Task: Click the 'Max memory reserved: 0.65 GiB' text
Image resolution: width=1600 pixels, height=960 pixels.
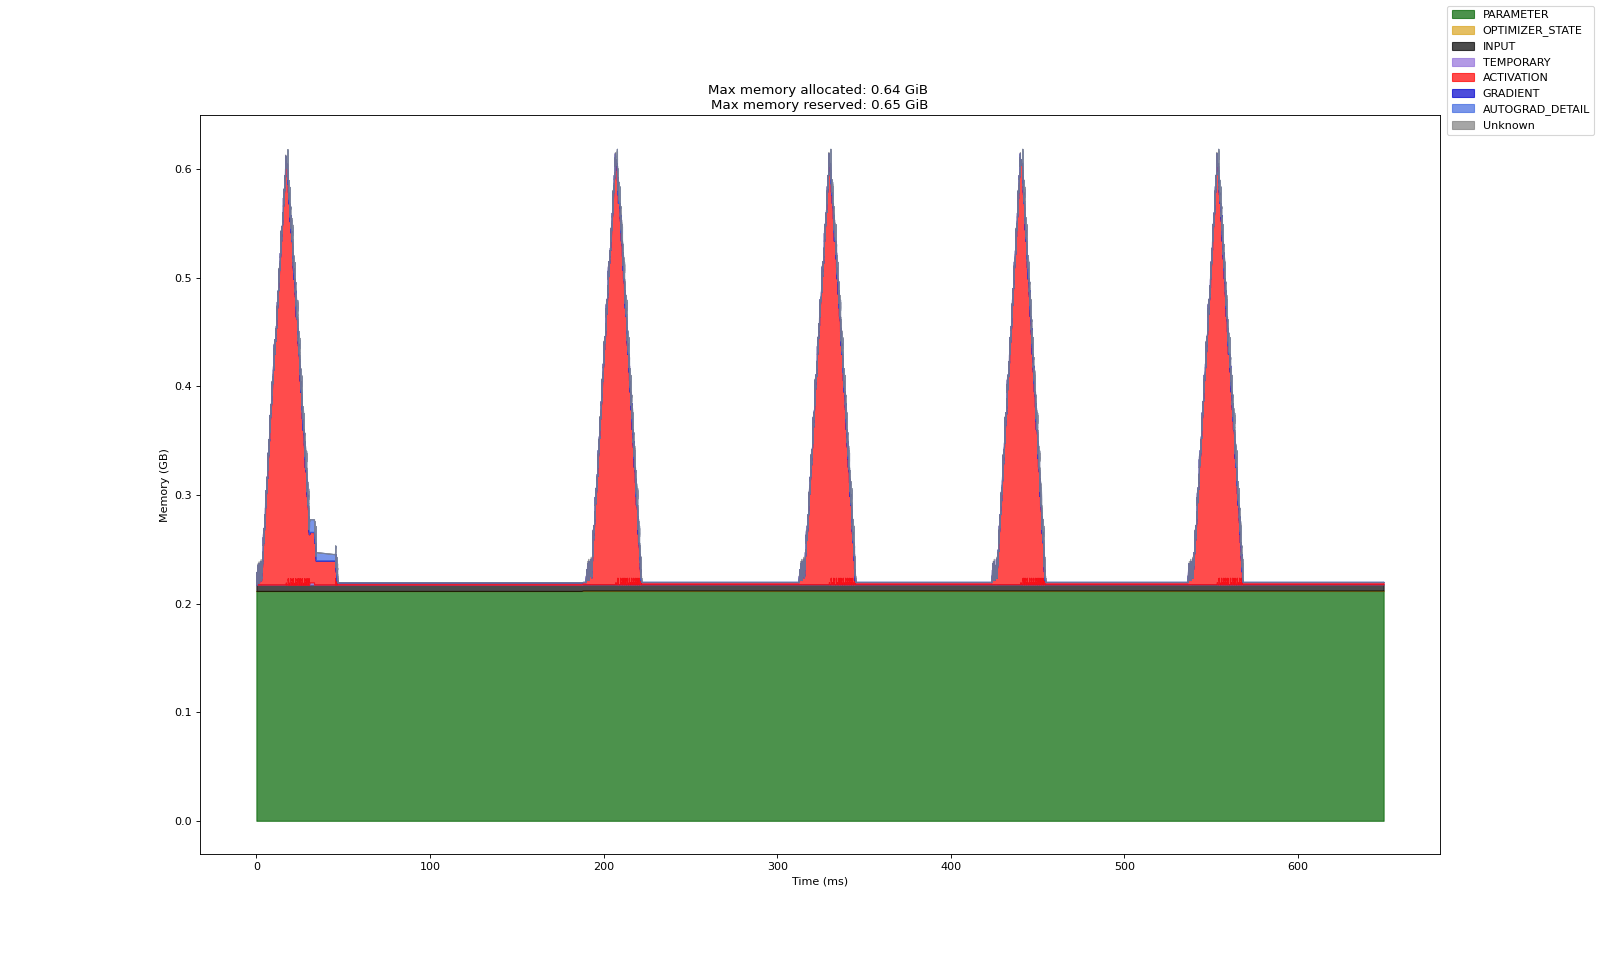Action: tap(819, 105)
